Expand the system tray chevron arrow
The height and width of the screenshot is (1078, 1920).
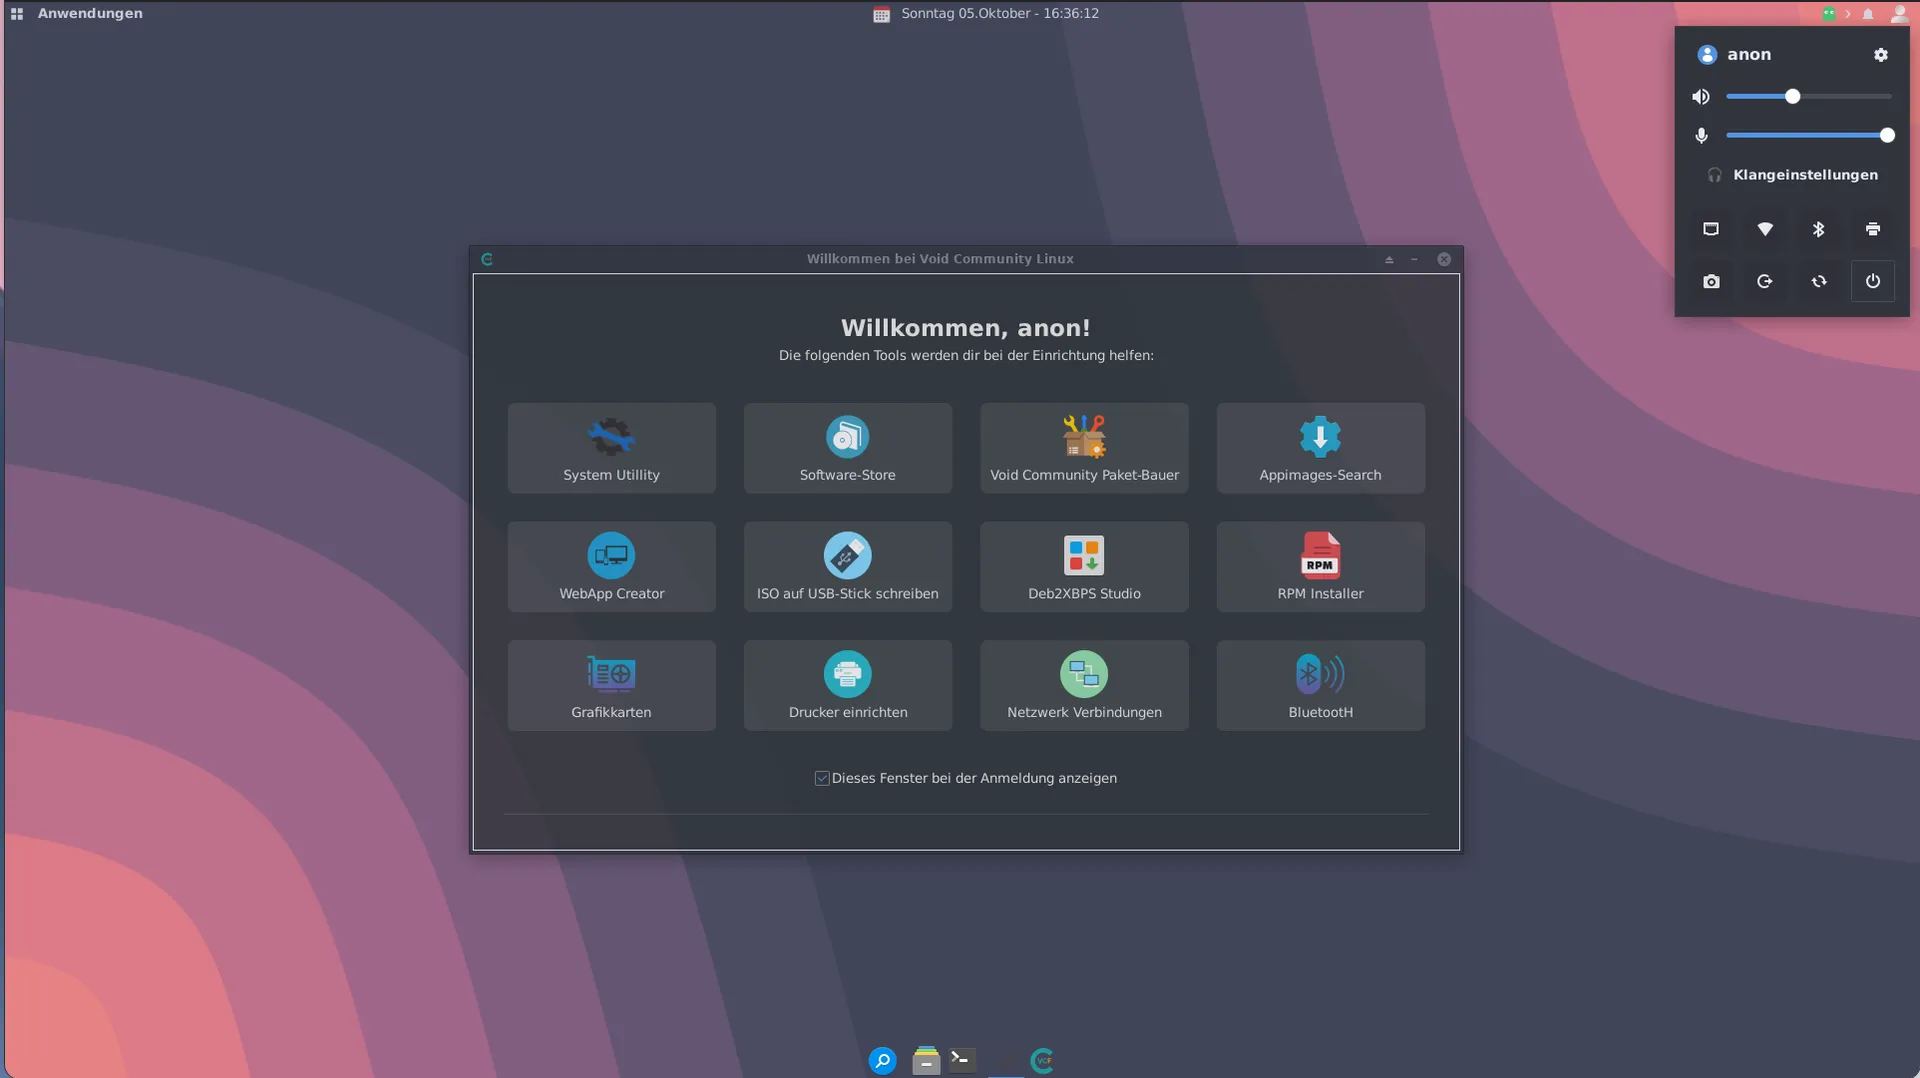pos(1848,14)
